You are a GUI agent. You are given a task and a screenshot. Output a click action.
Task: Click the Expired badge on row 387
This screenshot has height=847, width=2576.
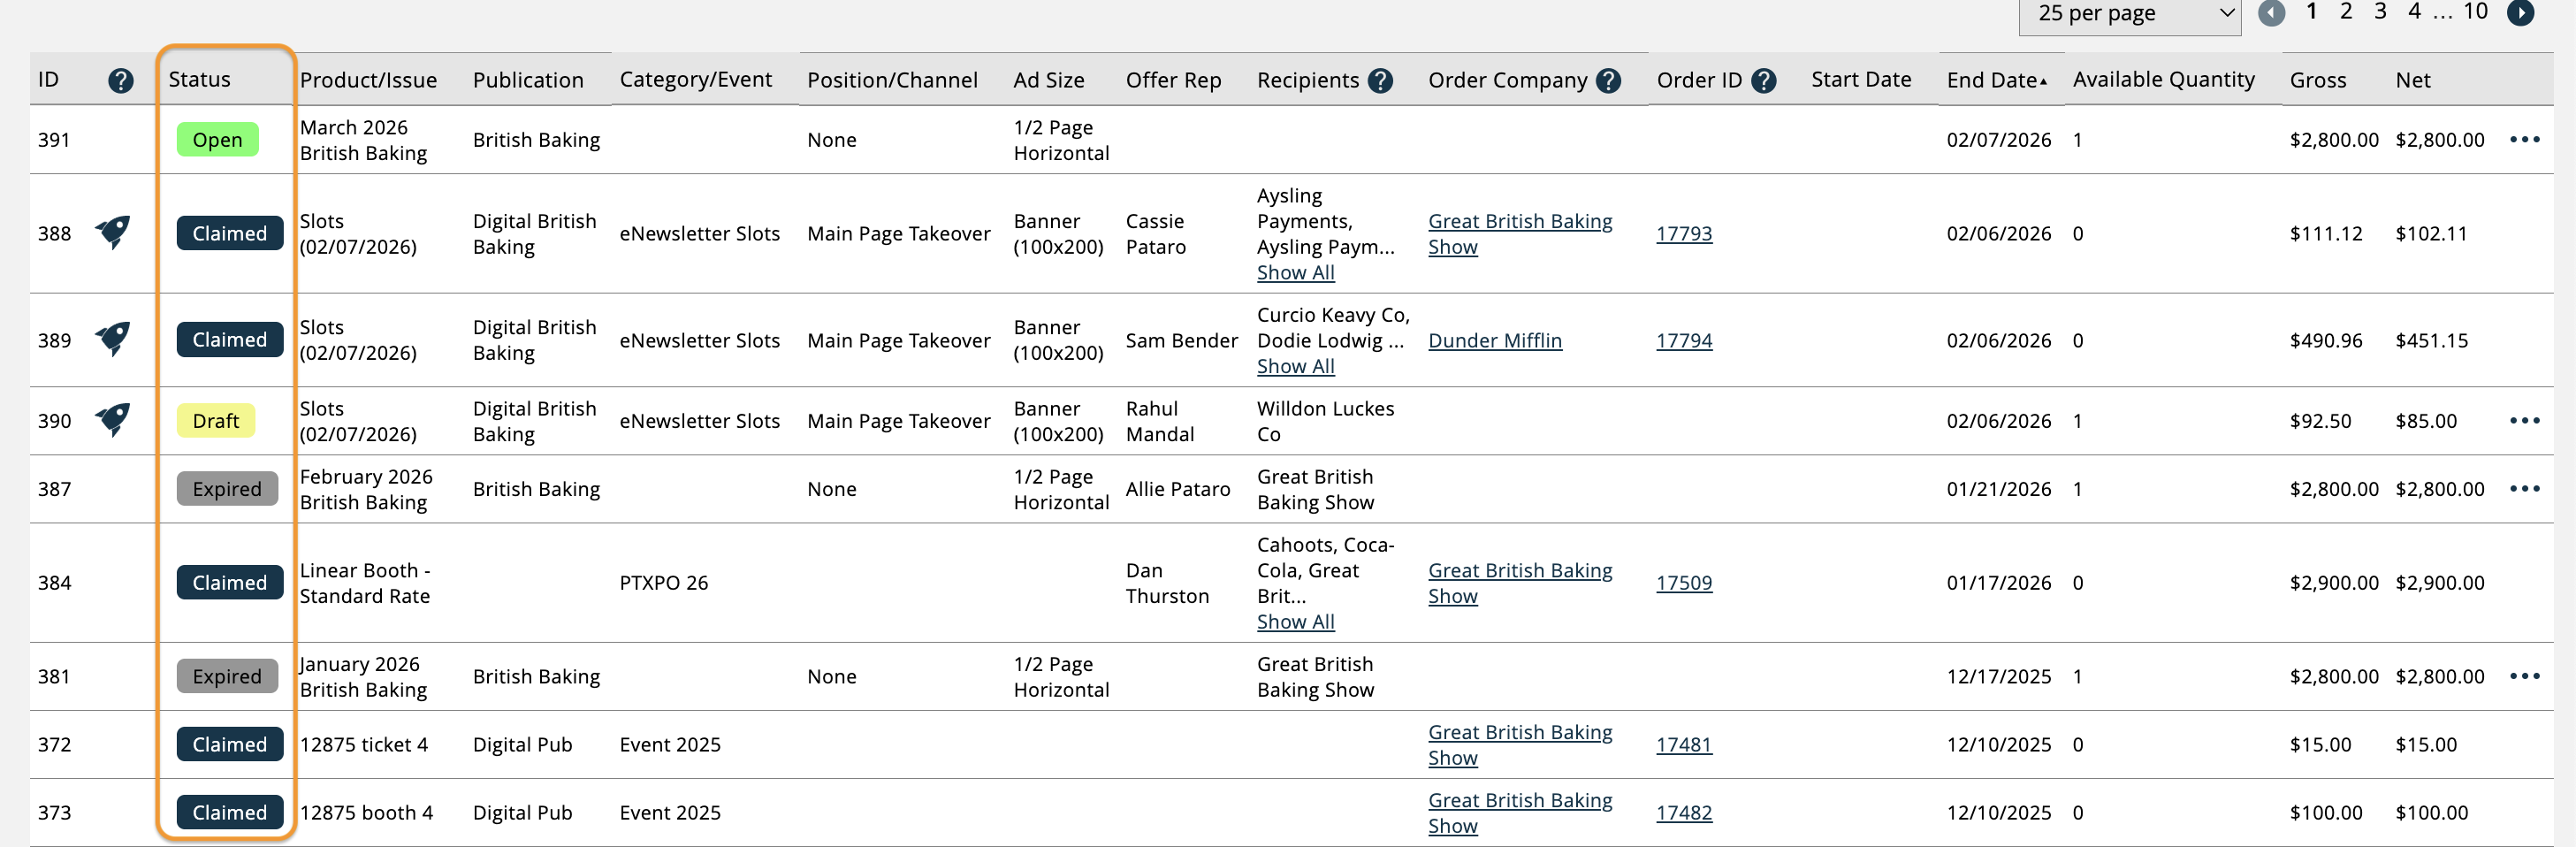pos(227,489)
